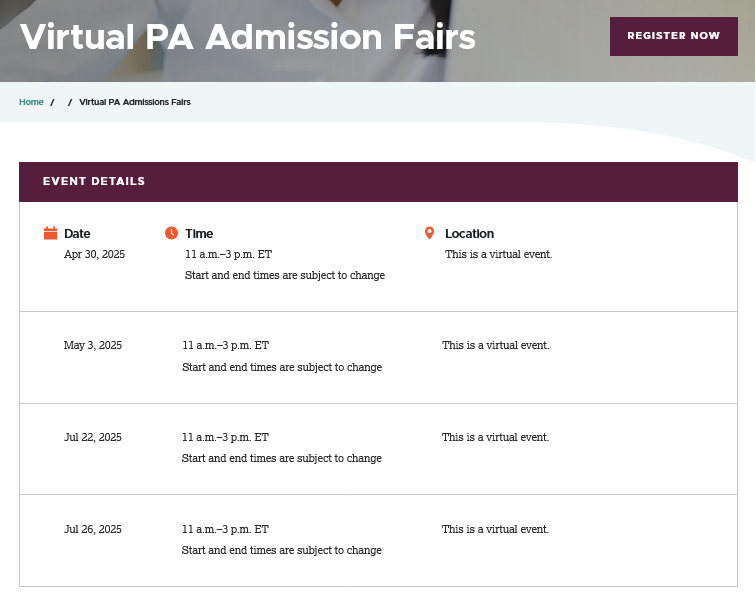Click the Jul 22 event time text

tap(225, 437)
